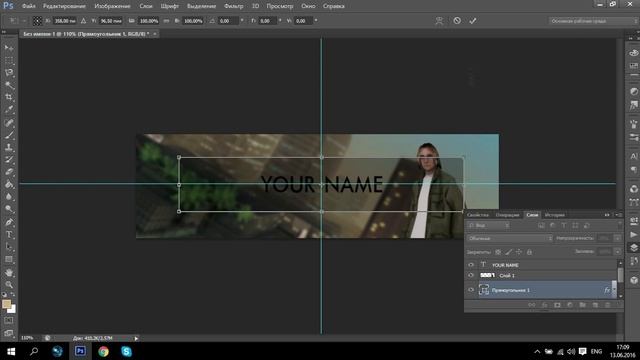
Task: Create new adjustment layer icon
Action: pos(570,305)
